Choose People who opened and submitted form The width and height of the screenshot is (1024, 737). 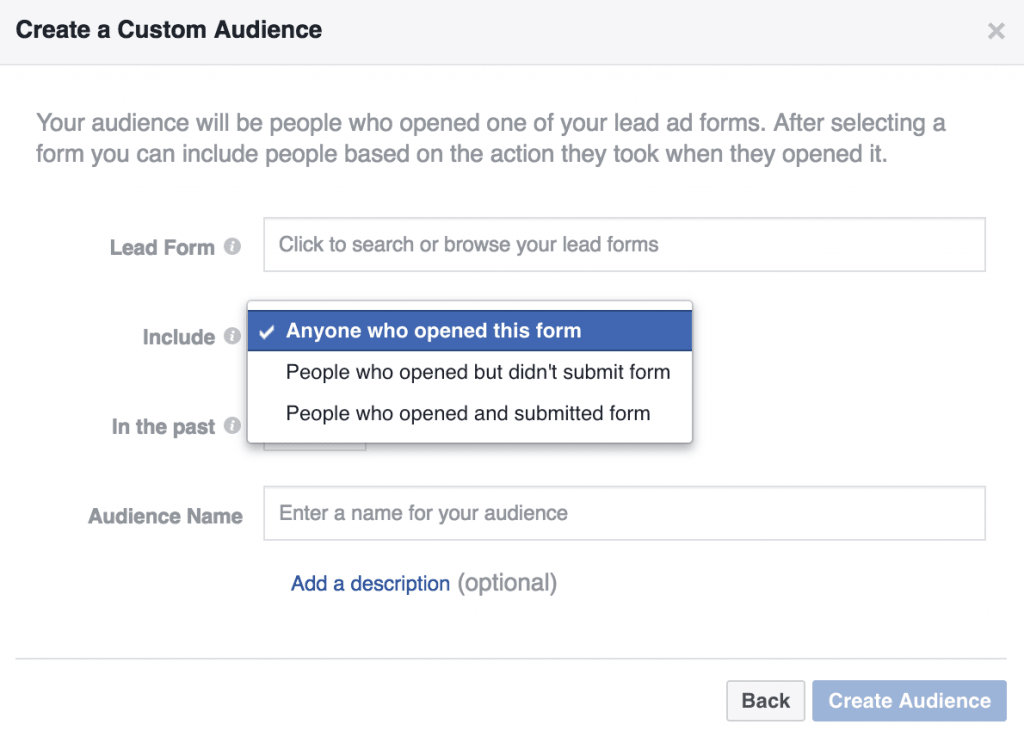coord(470,413)
